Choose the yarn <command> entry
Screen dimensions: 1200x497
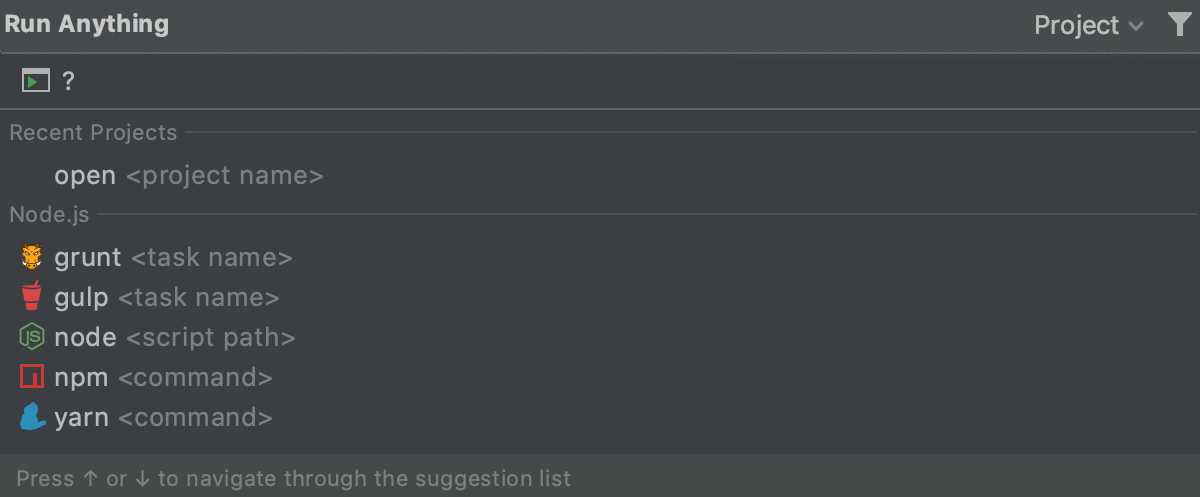click(163, 417)
